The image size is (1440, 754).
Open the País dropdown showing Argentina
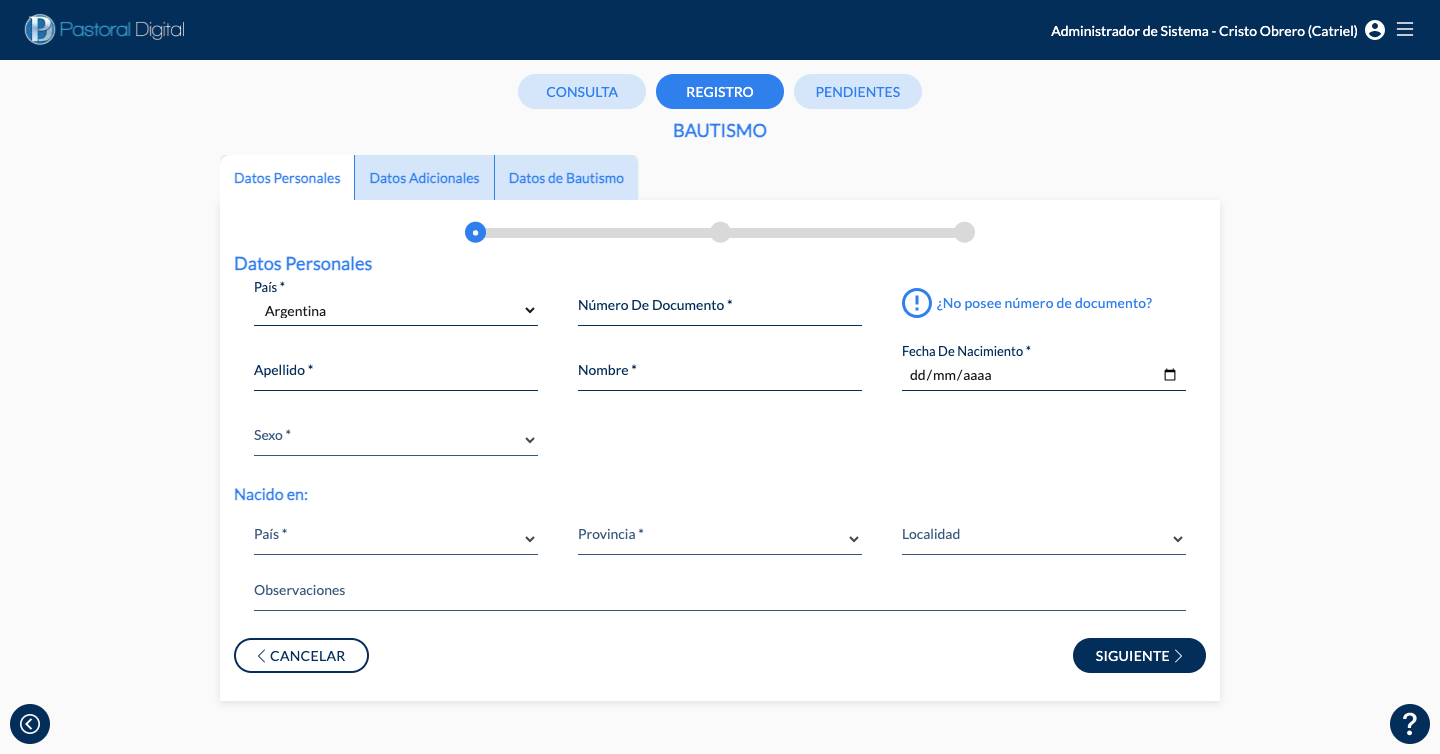coord(396,311)
